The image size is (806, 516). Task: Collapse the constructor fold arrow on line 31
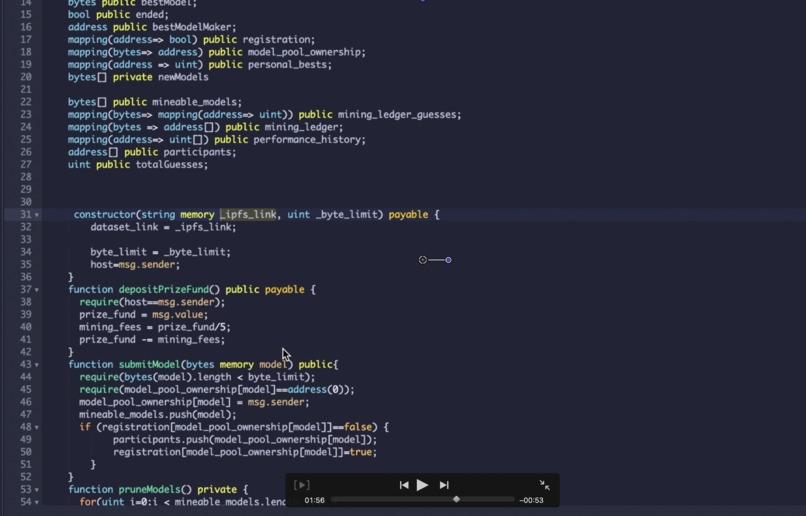coord(37,215)
